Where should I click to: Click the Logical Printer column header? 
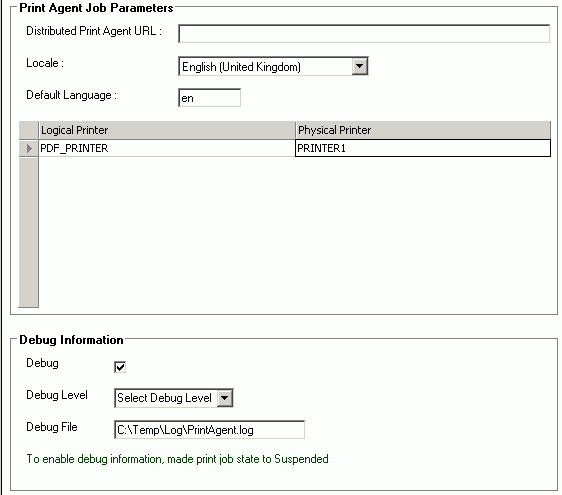[167, 130]
